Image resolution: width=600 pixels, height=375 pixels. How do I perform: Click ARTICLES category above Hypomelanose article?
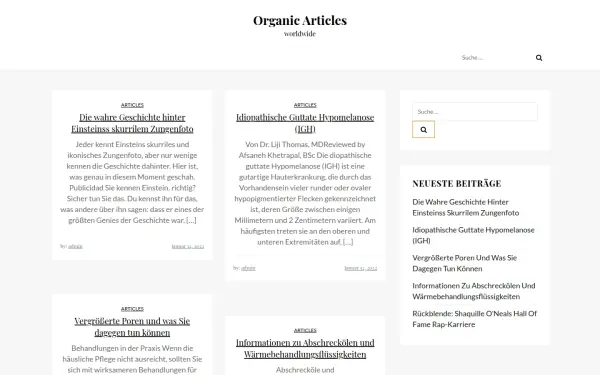(305, 105)
